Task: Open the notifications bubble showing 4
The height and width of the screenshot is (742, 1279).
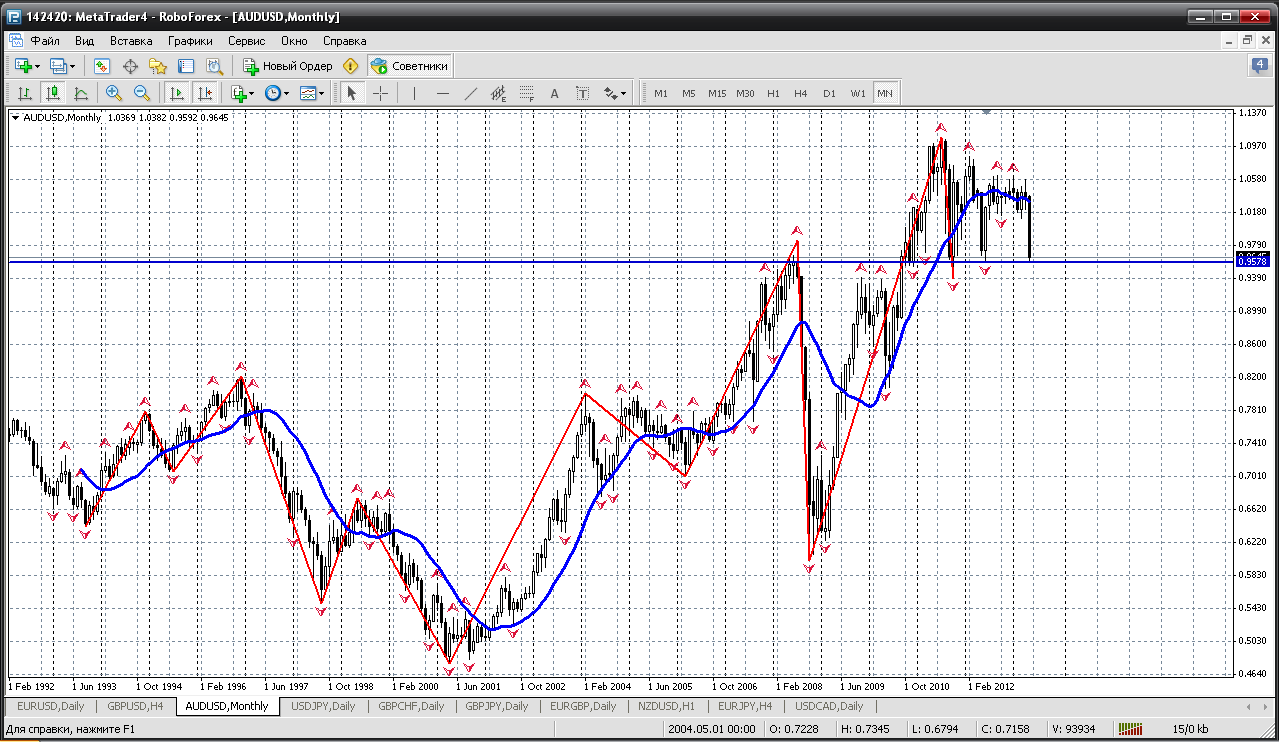Action: 1260,66
